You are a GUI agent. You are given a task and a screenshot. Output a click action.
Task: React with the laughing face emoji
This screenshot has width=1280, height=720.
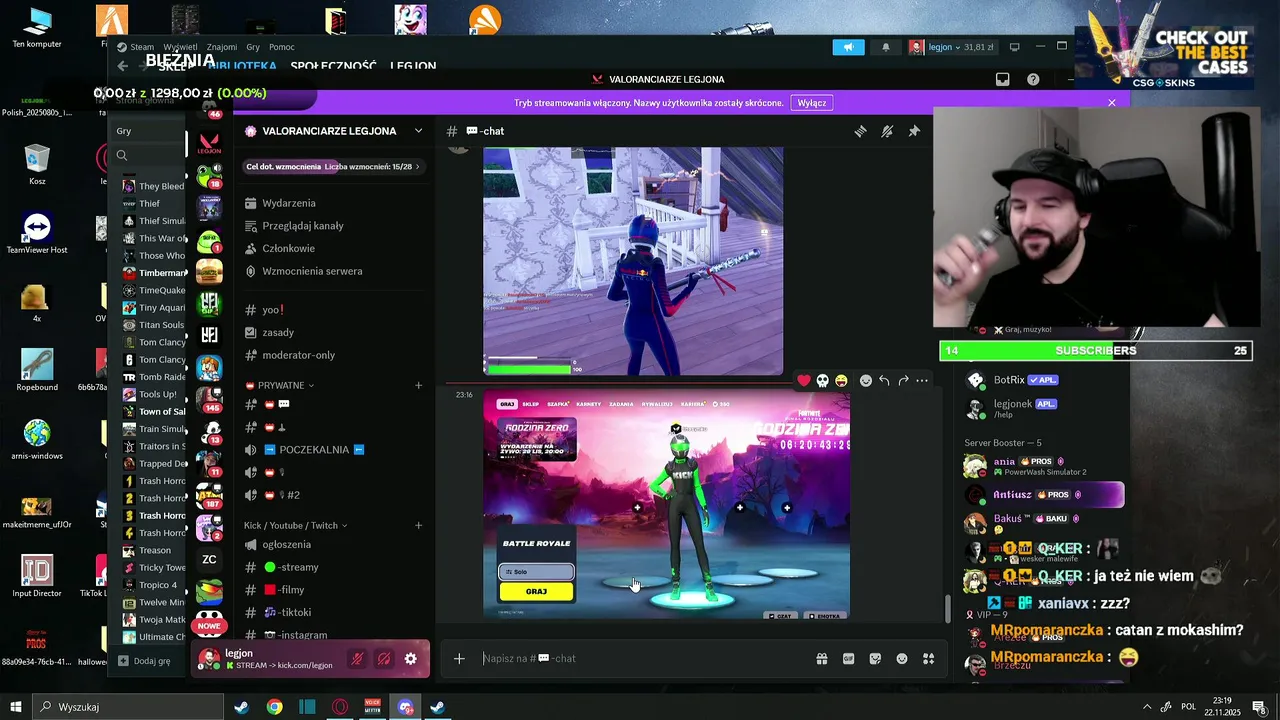point(841,380)
